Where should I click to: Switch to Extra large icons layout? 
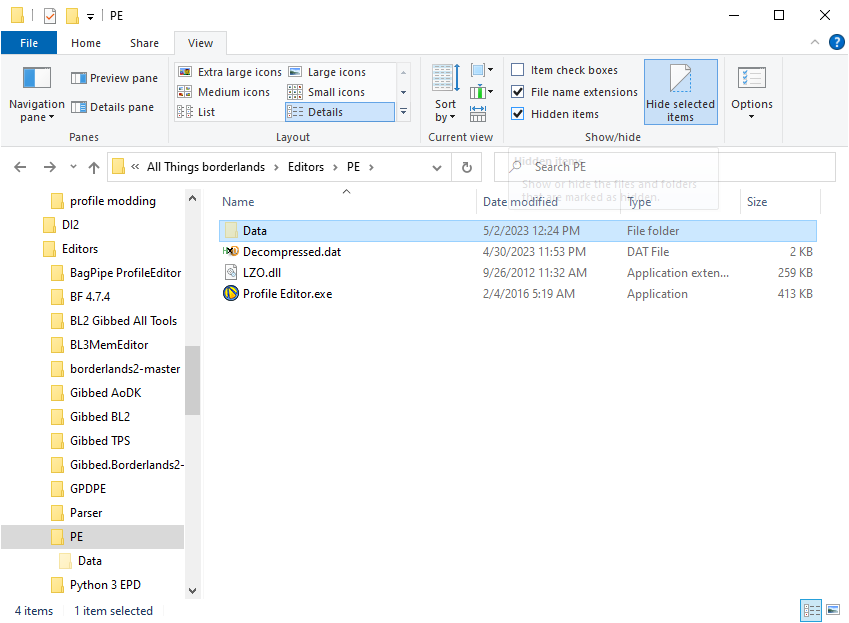point(230,72)
